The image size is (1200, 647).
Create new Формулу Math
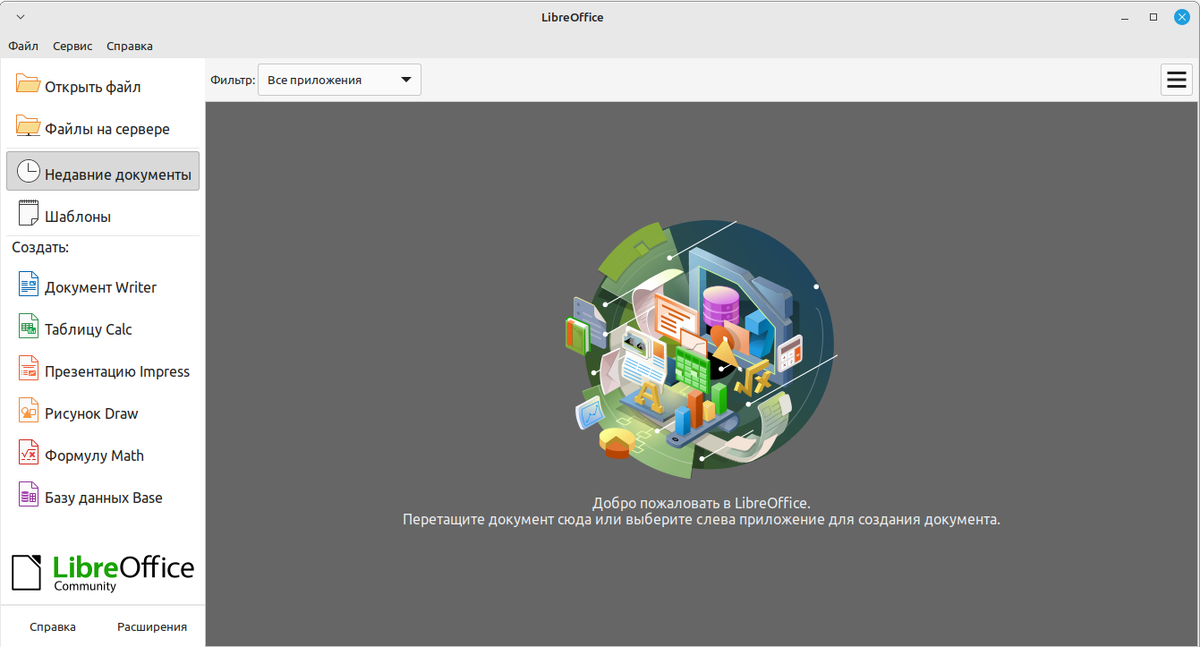click(x=103, y=455)
